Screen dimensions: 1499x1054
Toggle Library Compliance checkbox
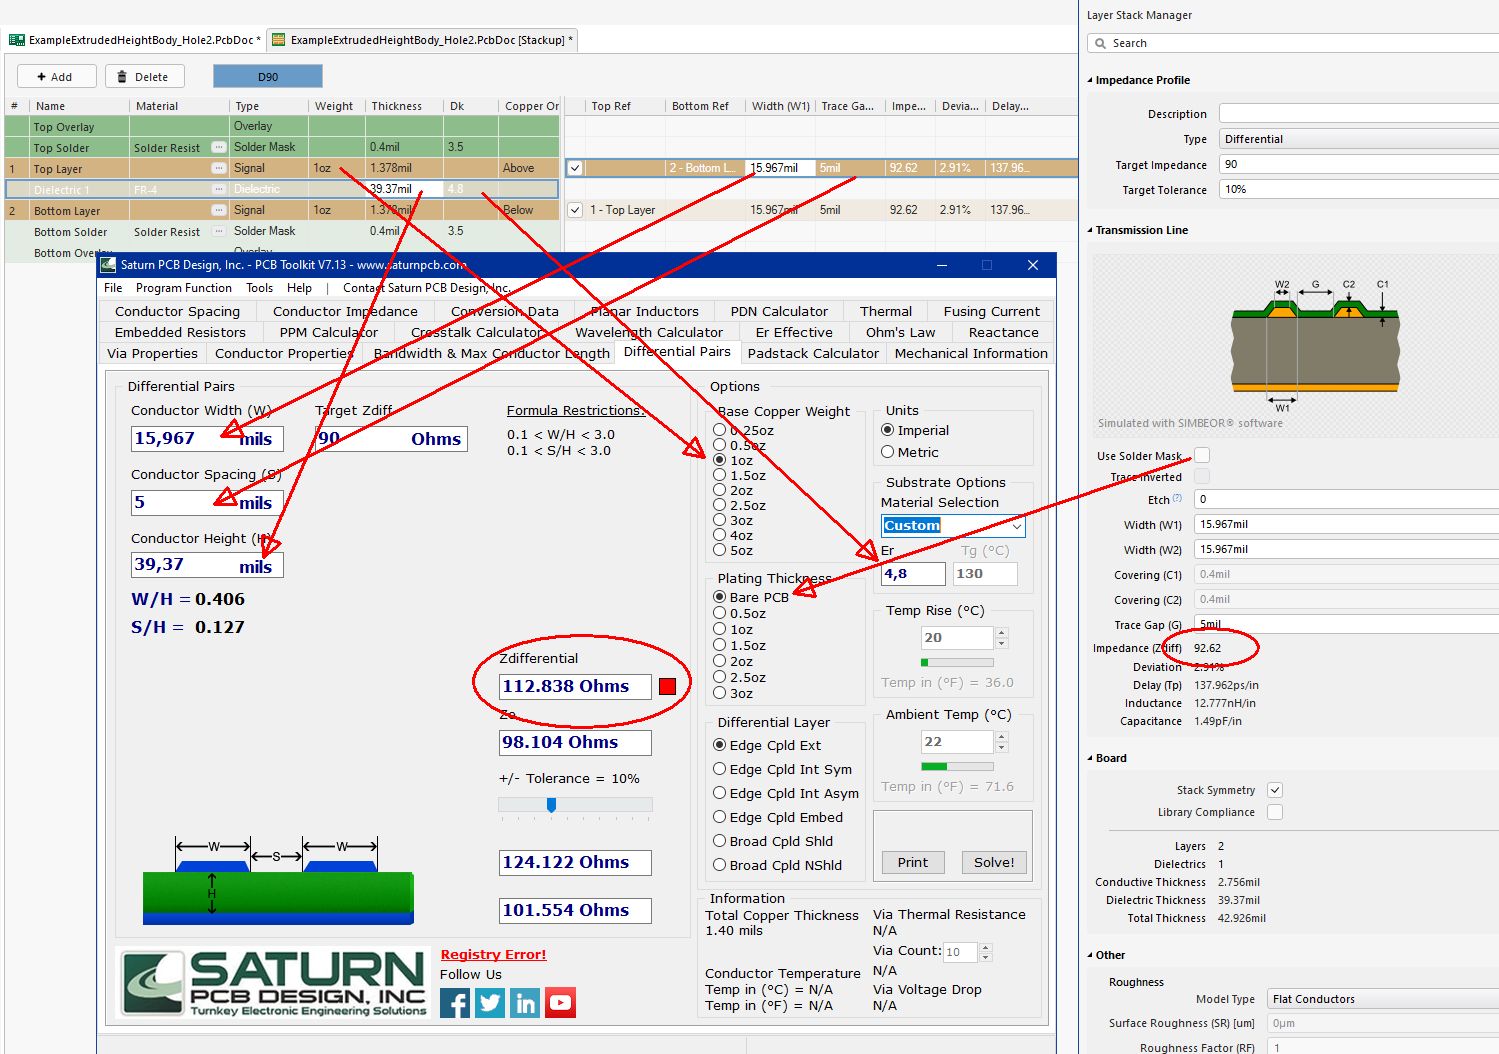click(x=1275, y=812)
